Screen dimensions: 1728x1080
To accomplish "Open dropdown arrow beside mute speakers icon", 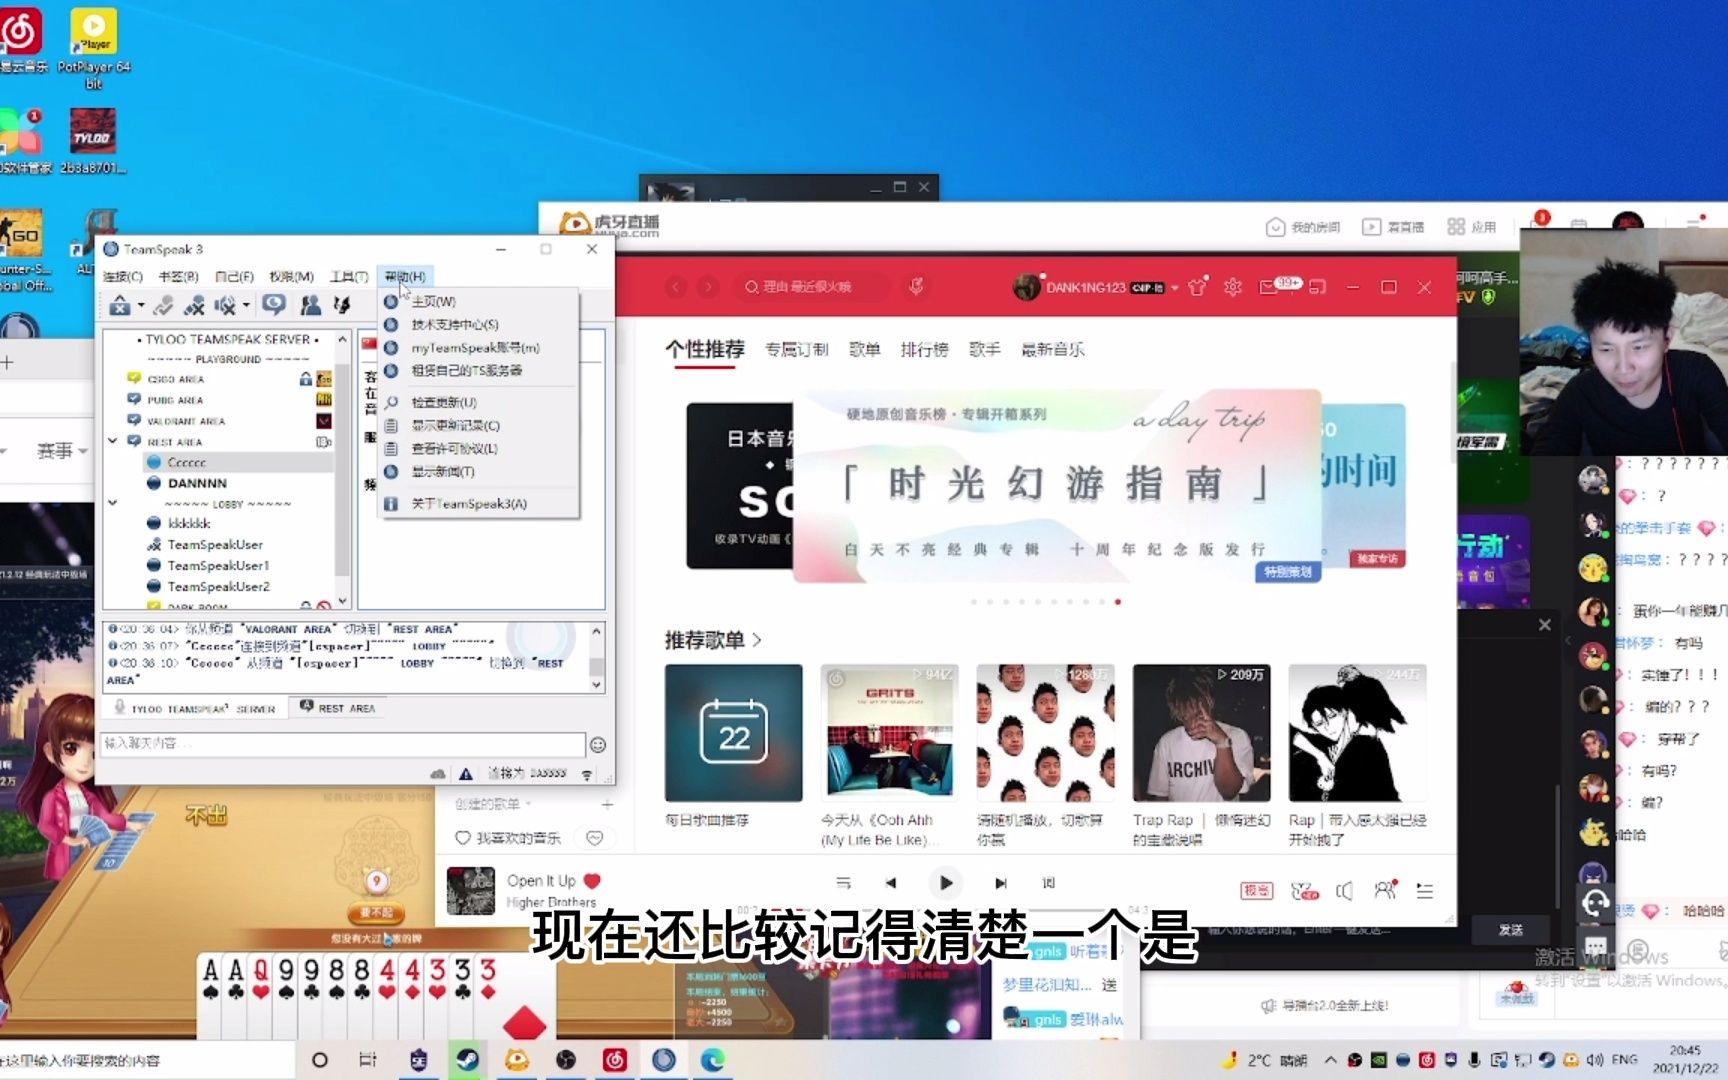I will pyautogui.click(x=246, y=306).
